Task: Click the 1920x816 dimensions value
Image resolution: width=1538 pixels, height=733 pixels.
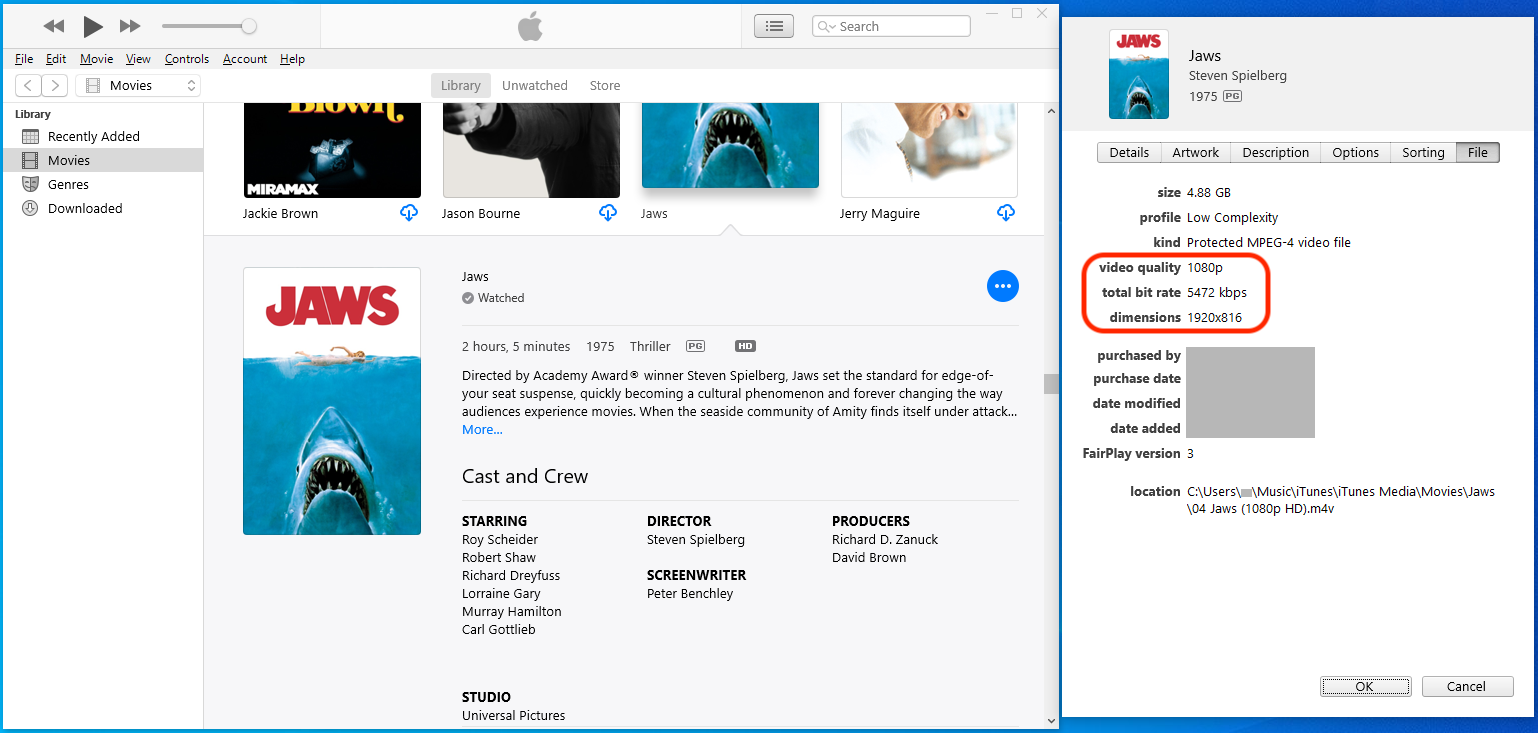Action: point(1215,318)
